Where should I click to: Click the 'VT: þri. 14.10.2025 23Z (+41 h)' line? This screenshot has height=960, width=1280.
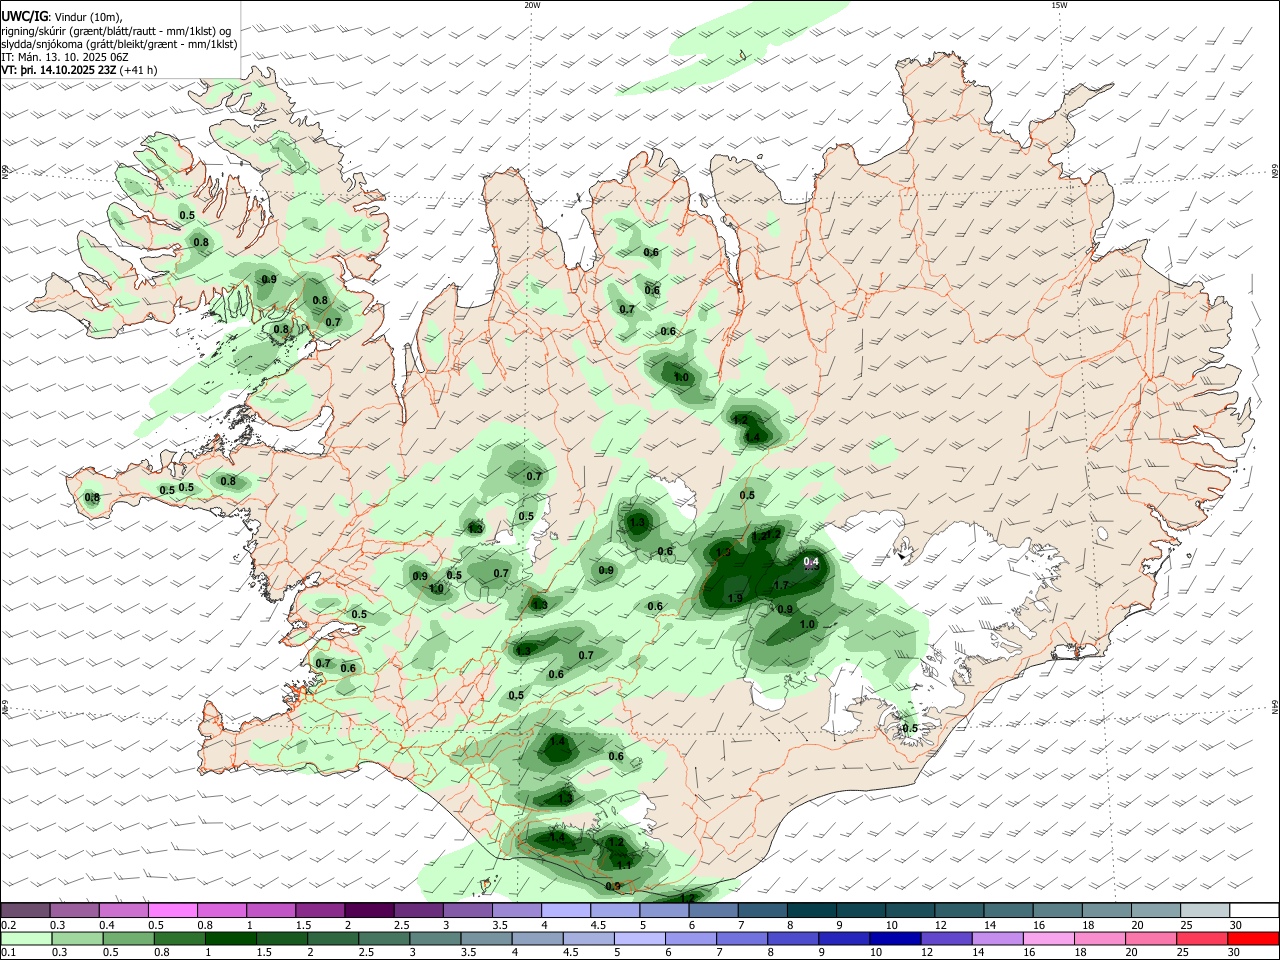pos(79,70)
